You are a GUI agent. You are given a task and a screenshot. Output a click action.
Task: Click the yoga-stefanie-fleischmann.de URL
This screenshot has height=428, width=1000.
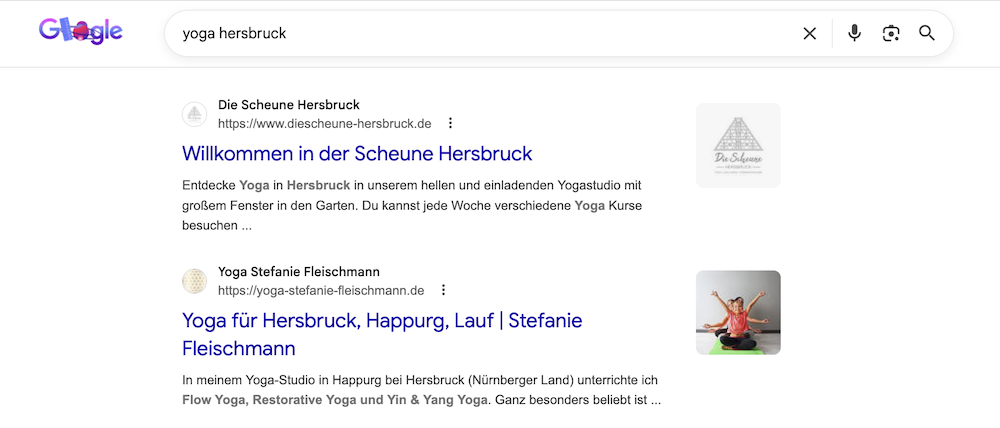pyautogui.click(x=321, y=290)
